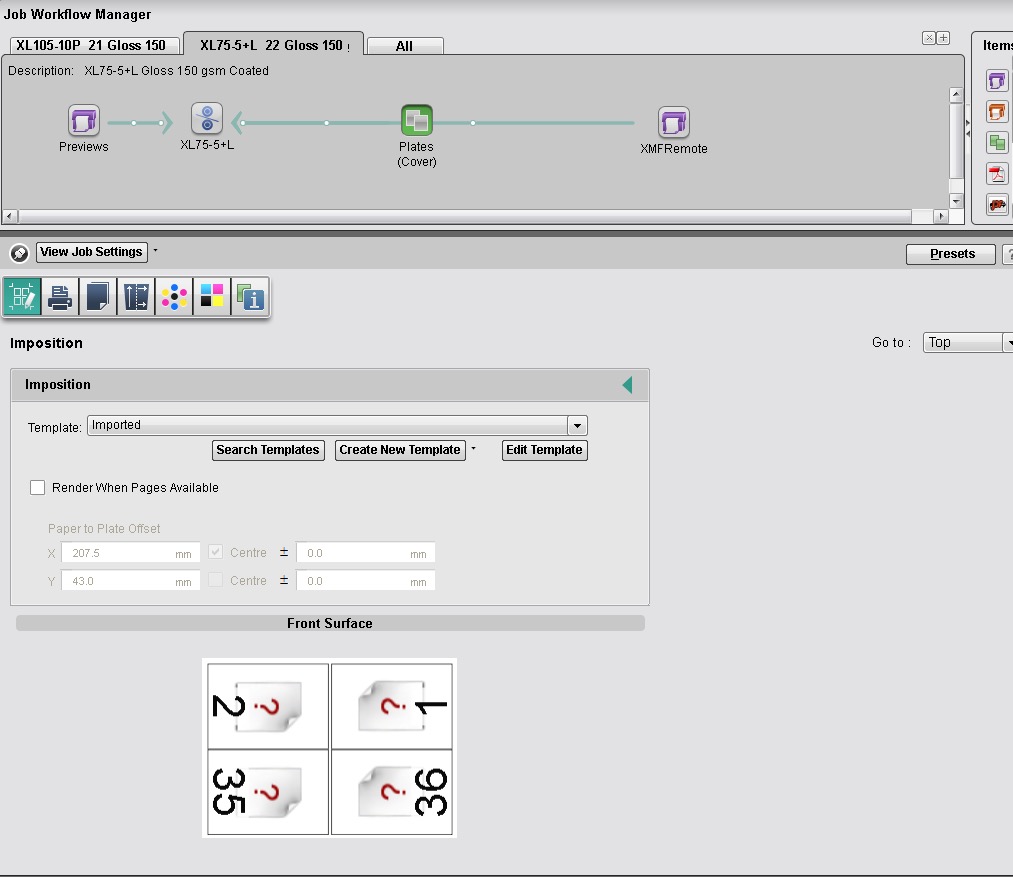Select the Previews workflow node

click(84, 122)
